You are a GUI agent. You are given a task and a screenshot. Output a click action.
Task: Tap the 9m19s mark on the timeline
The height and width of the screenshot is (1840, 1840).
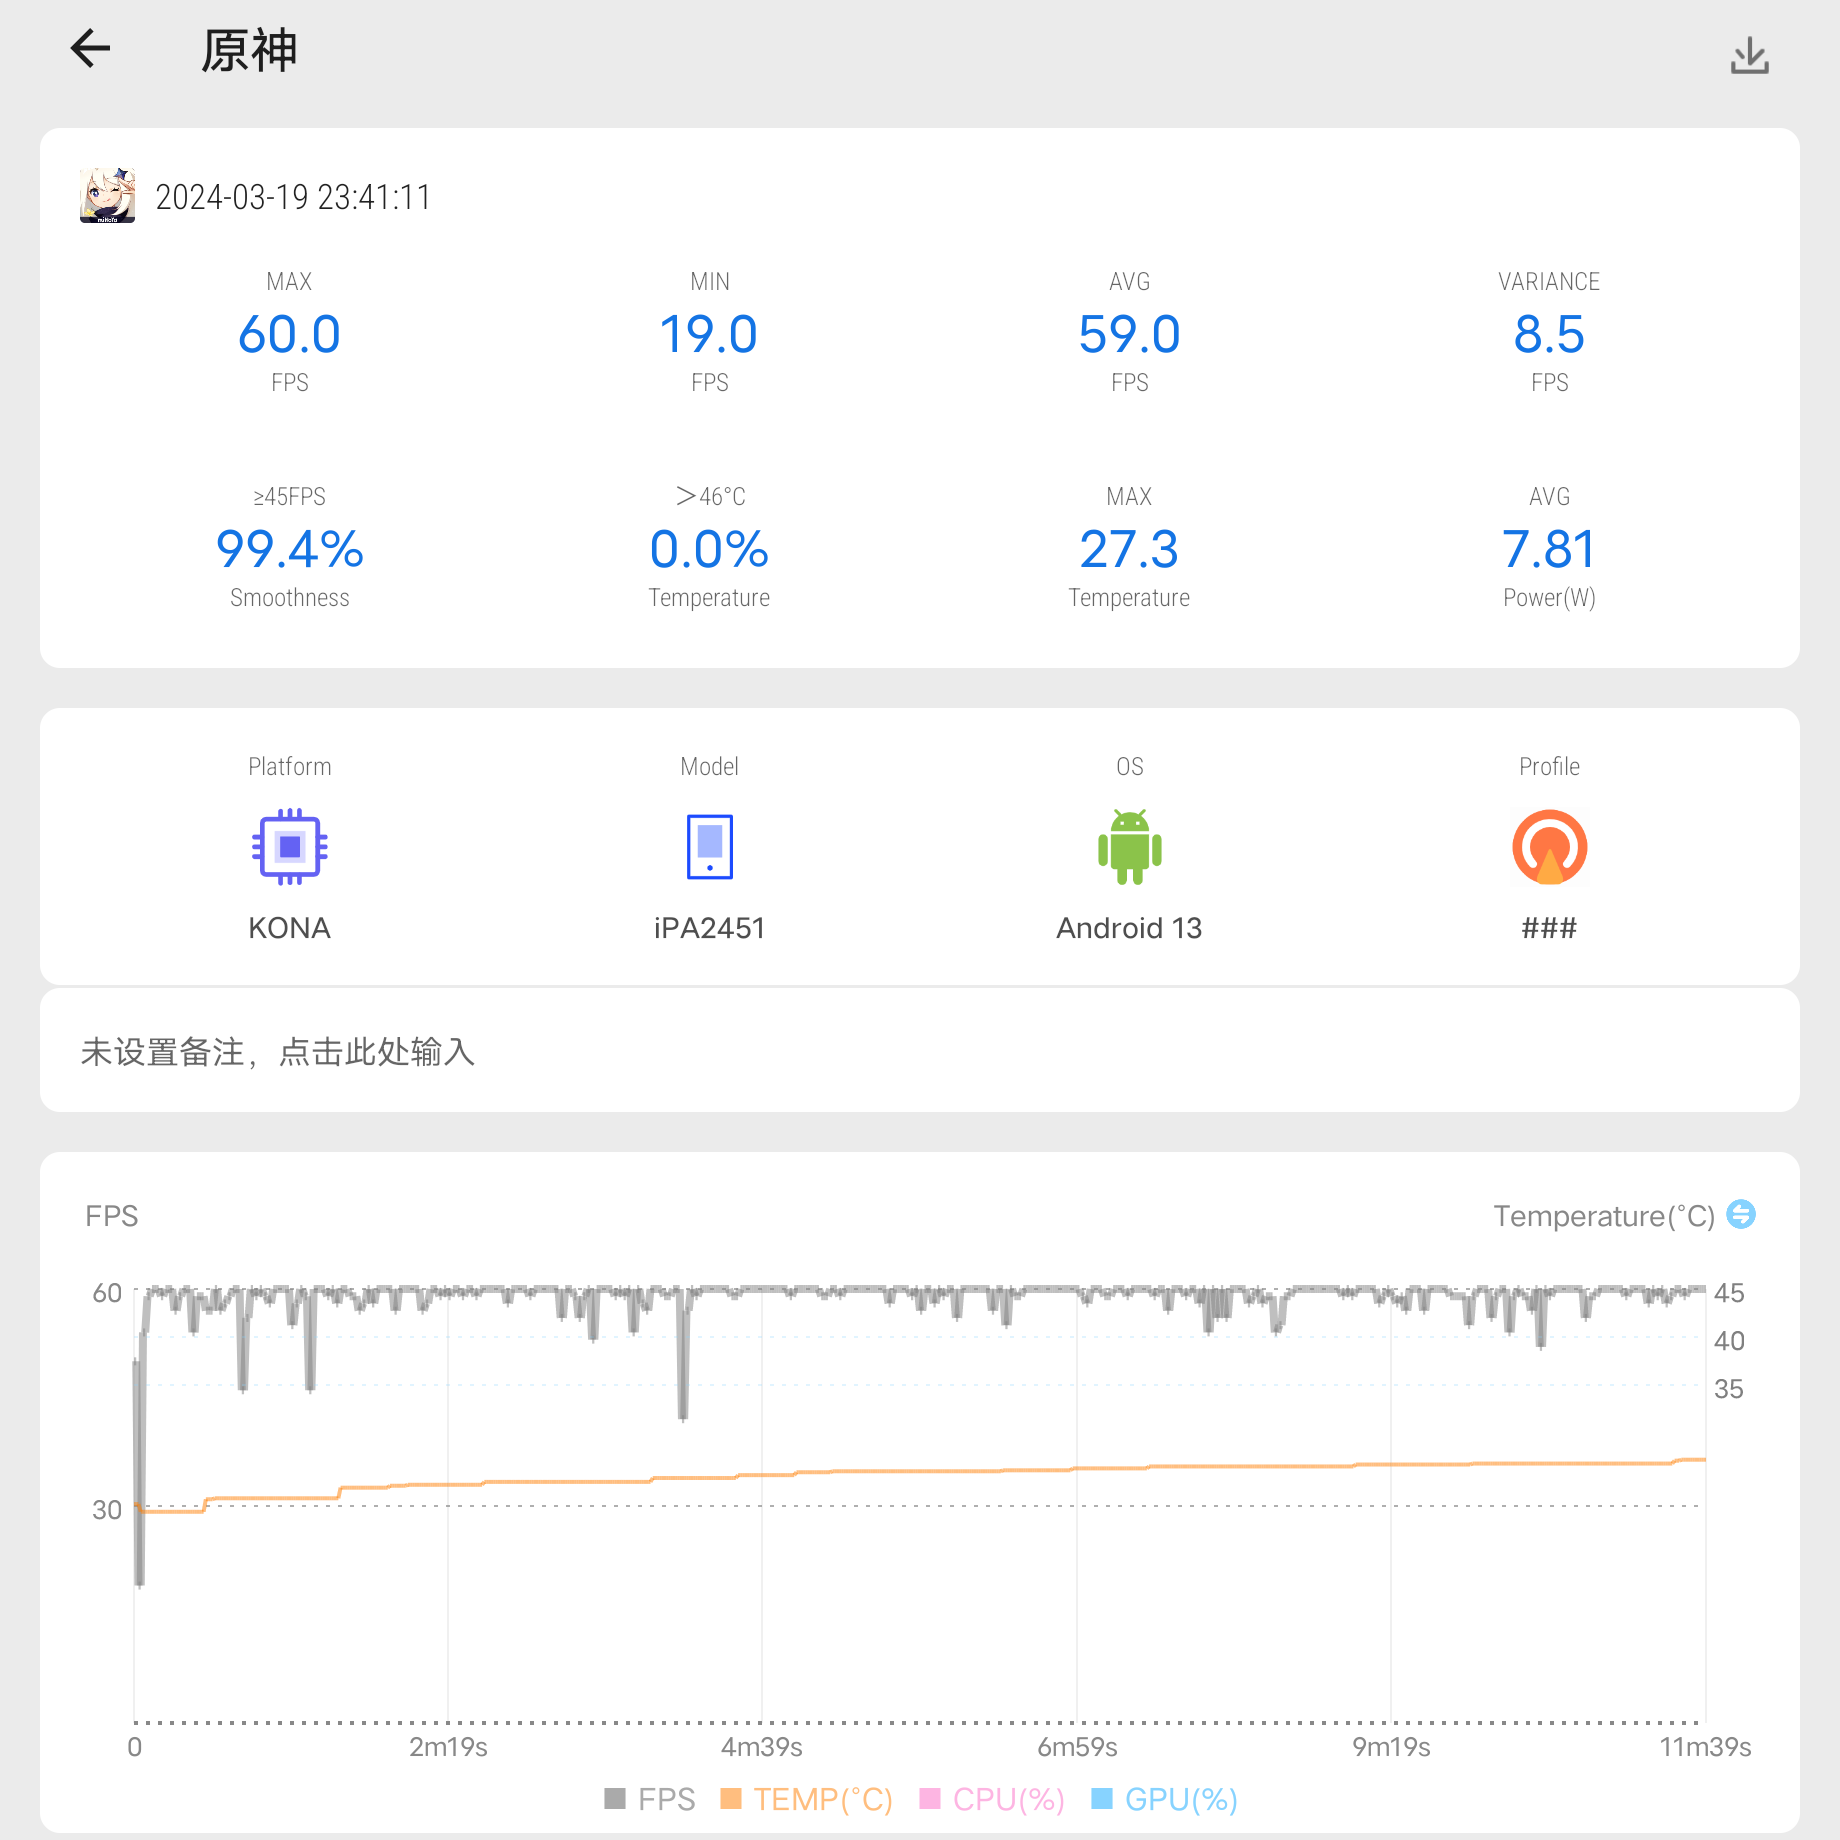(x=1391, y=1747)
